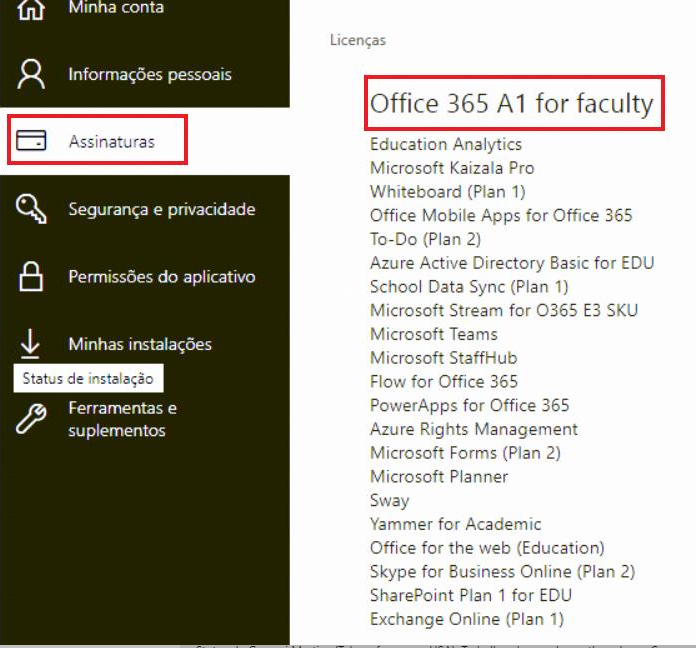Select Whiteboard (Plan 1) entry

448,192
